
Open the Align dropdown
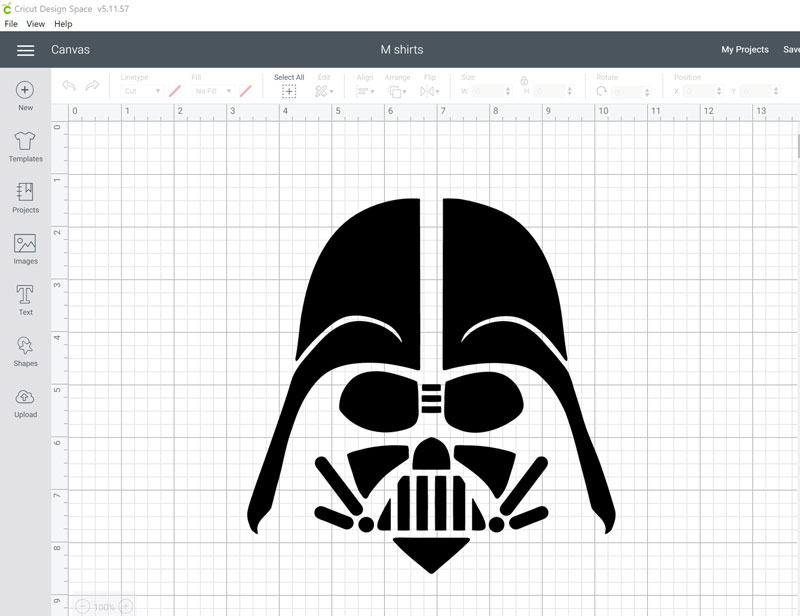365,91
